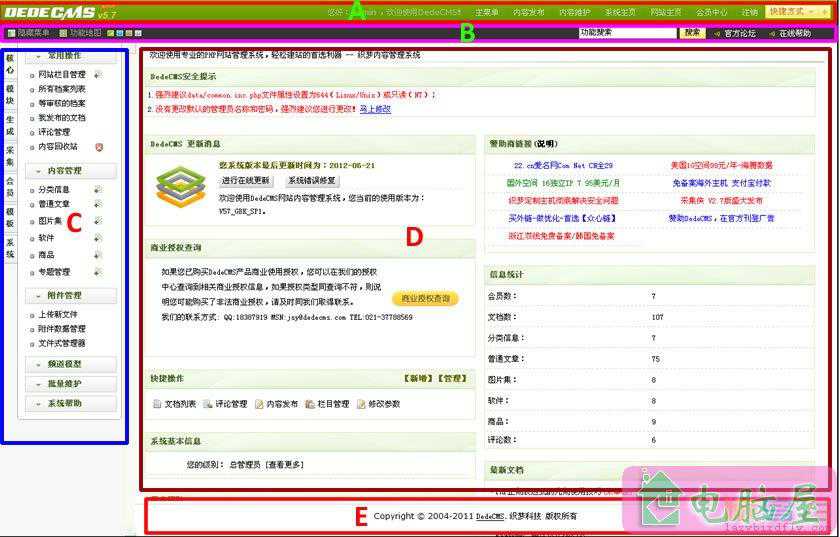Open 等审核的档案 in sidebar

point(62,103)
